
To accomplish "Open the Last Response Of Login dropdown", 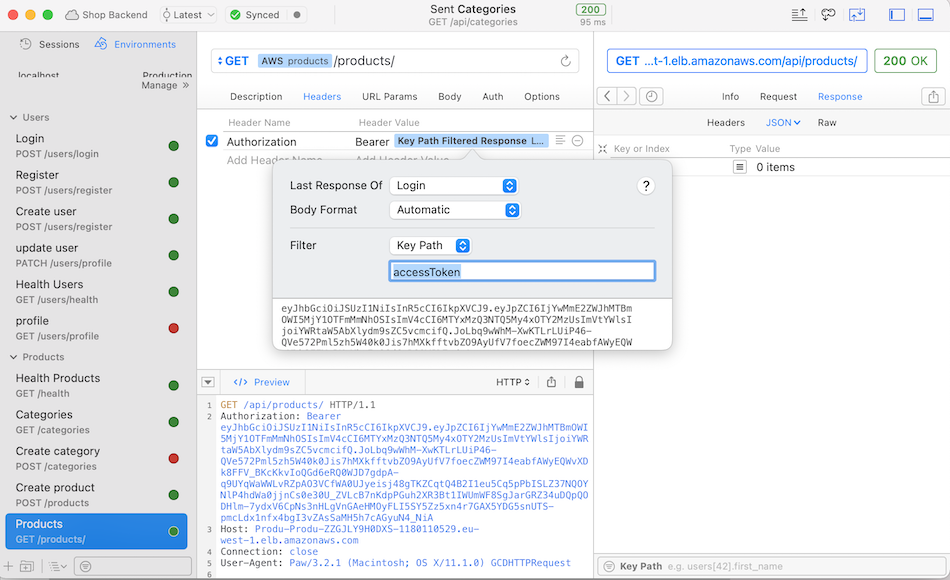I will tap(454, 186).
